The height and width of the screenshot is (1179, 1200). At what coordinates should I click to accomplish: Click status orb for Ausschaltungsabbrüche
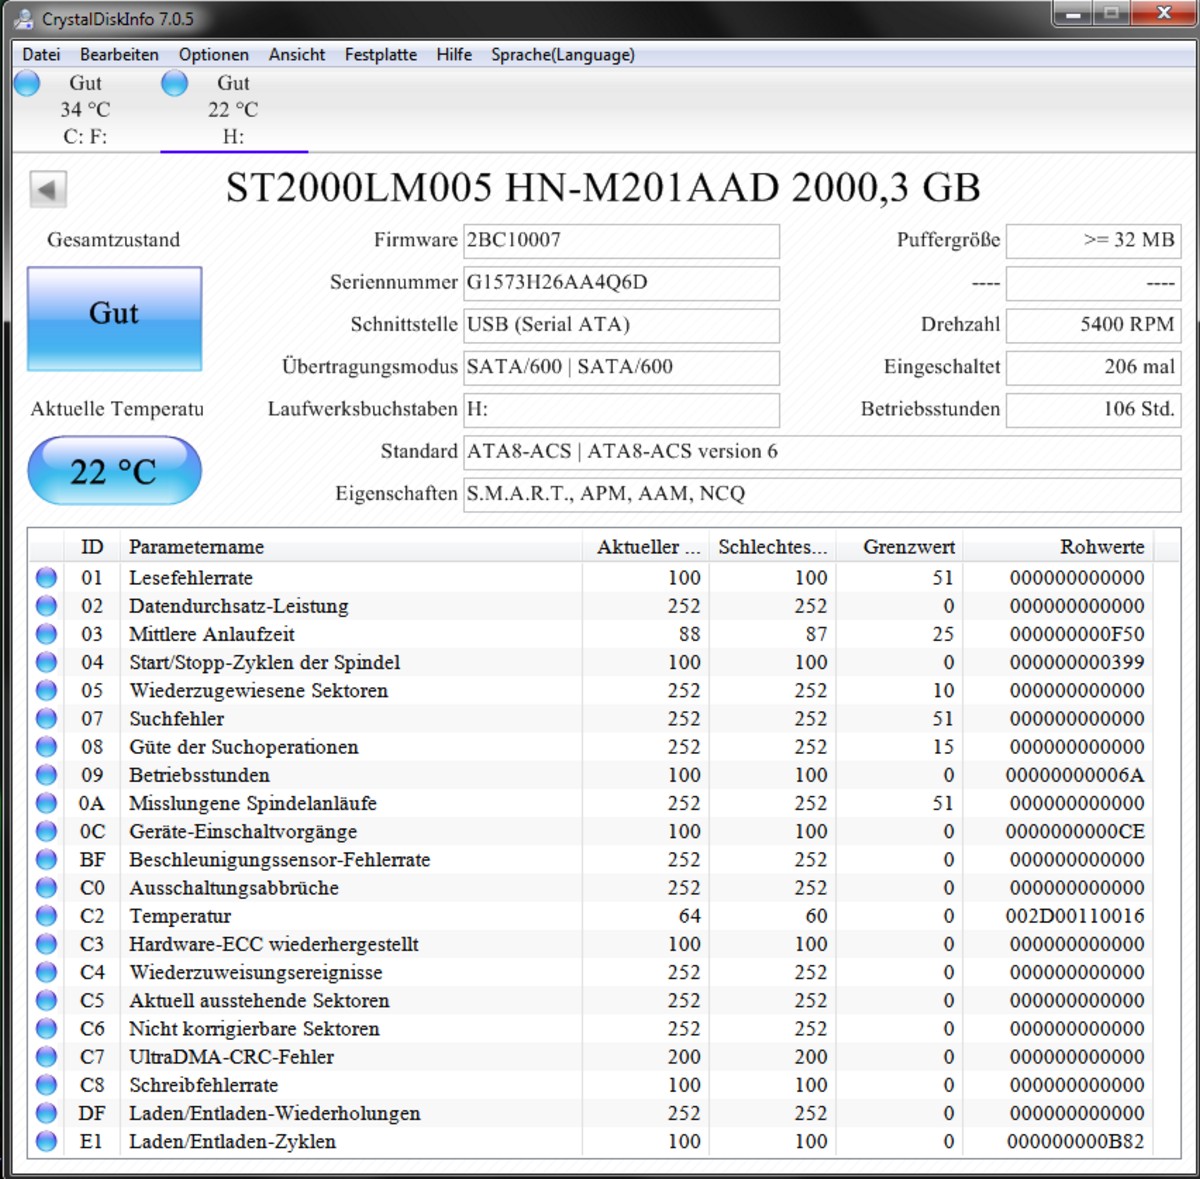pos(46,888)
